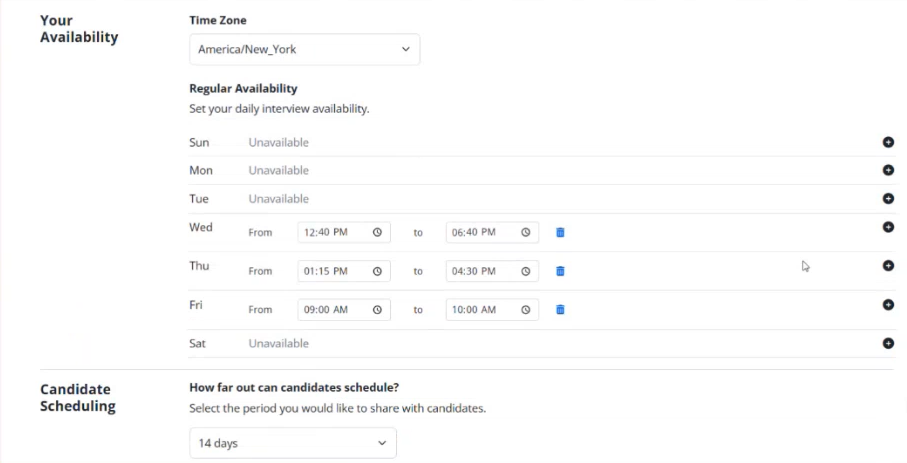Click the Thu day label
907x463 pixels.
pos(199,266)
